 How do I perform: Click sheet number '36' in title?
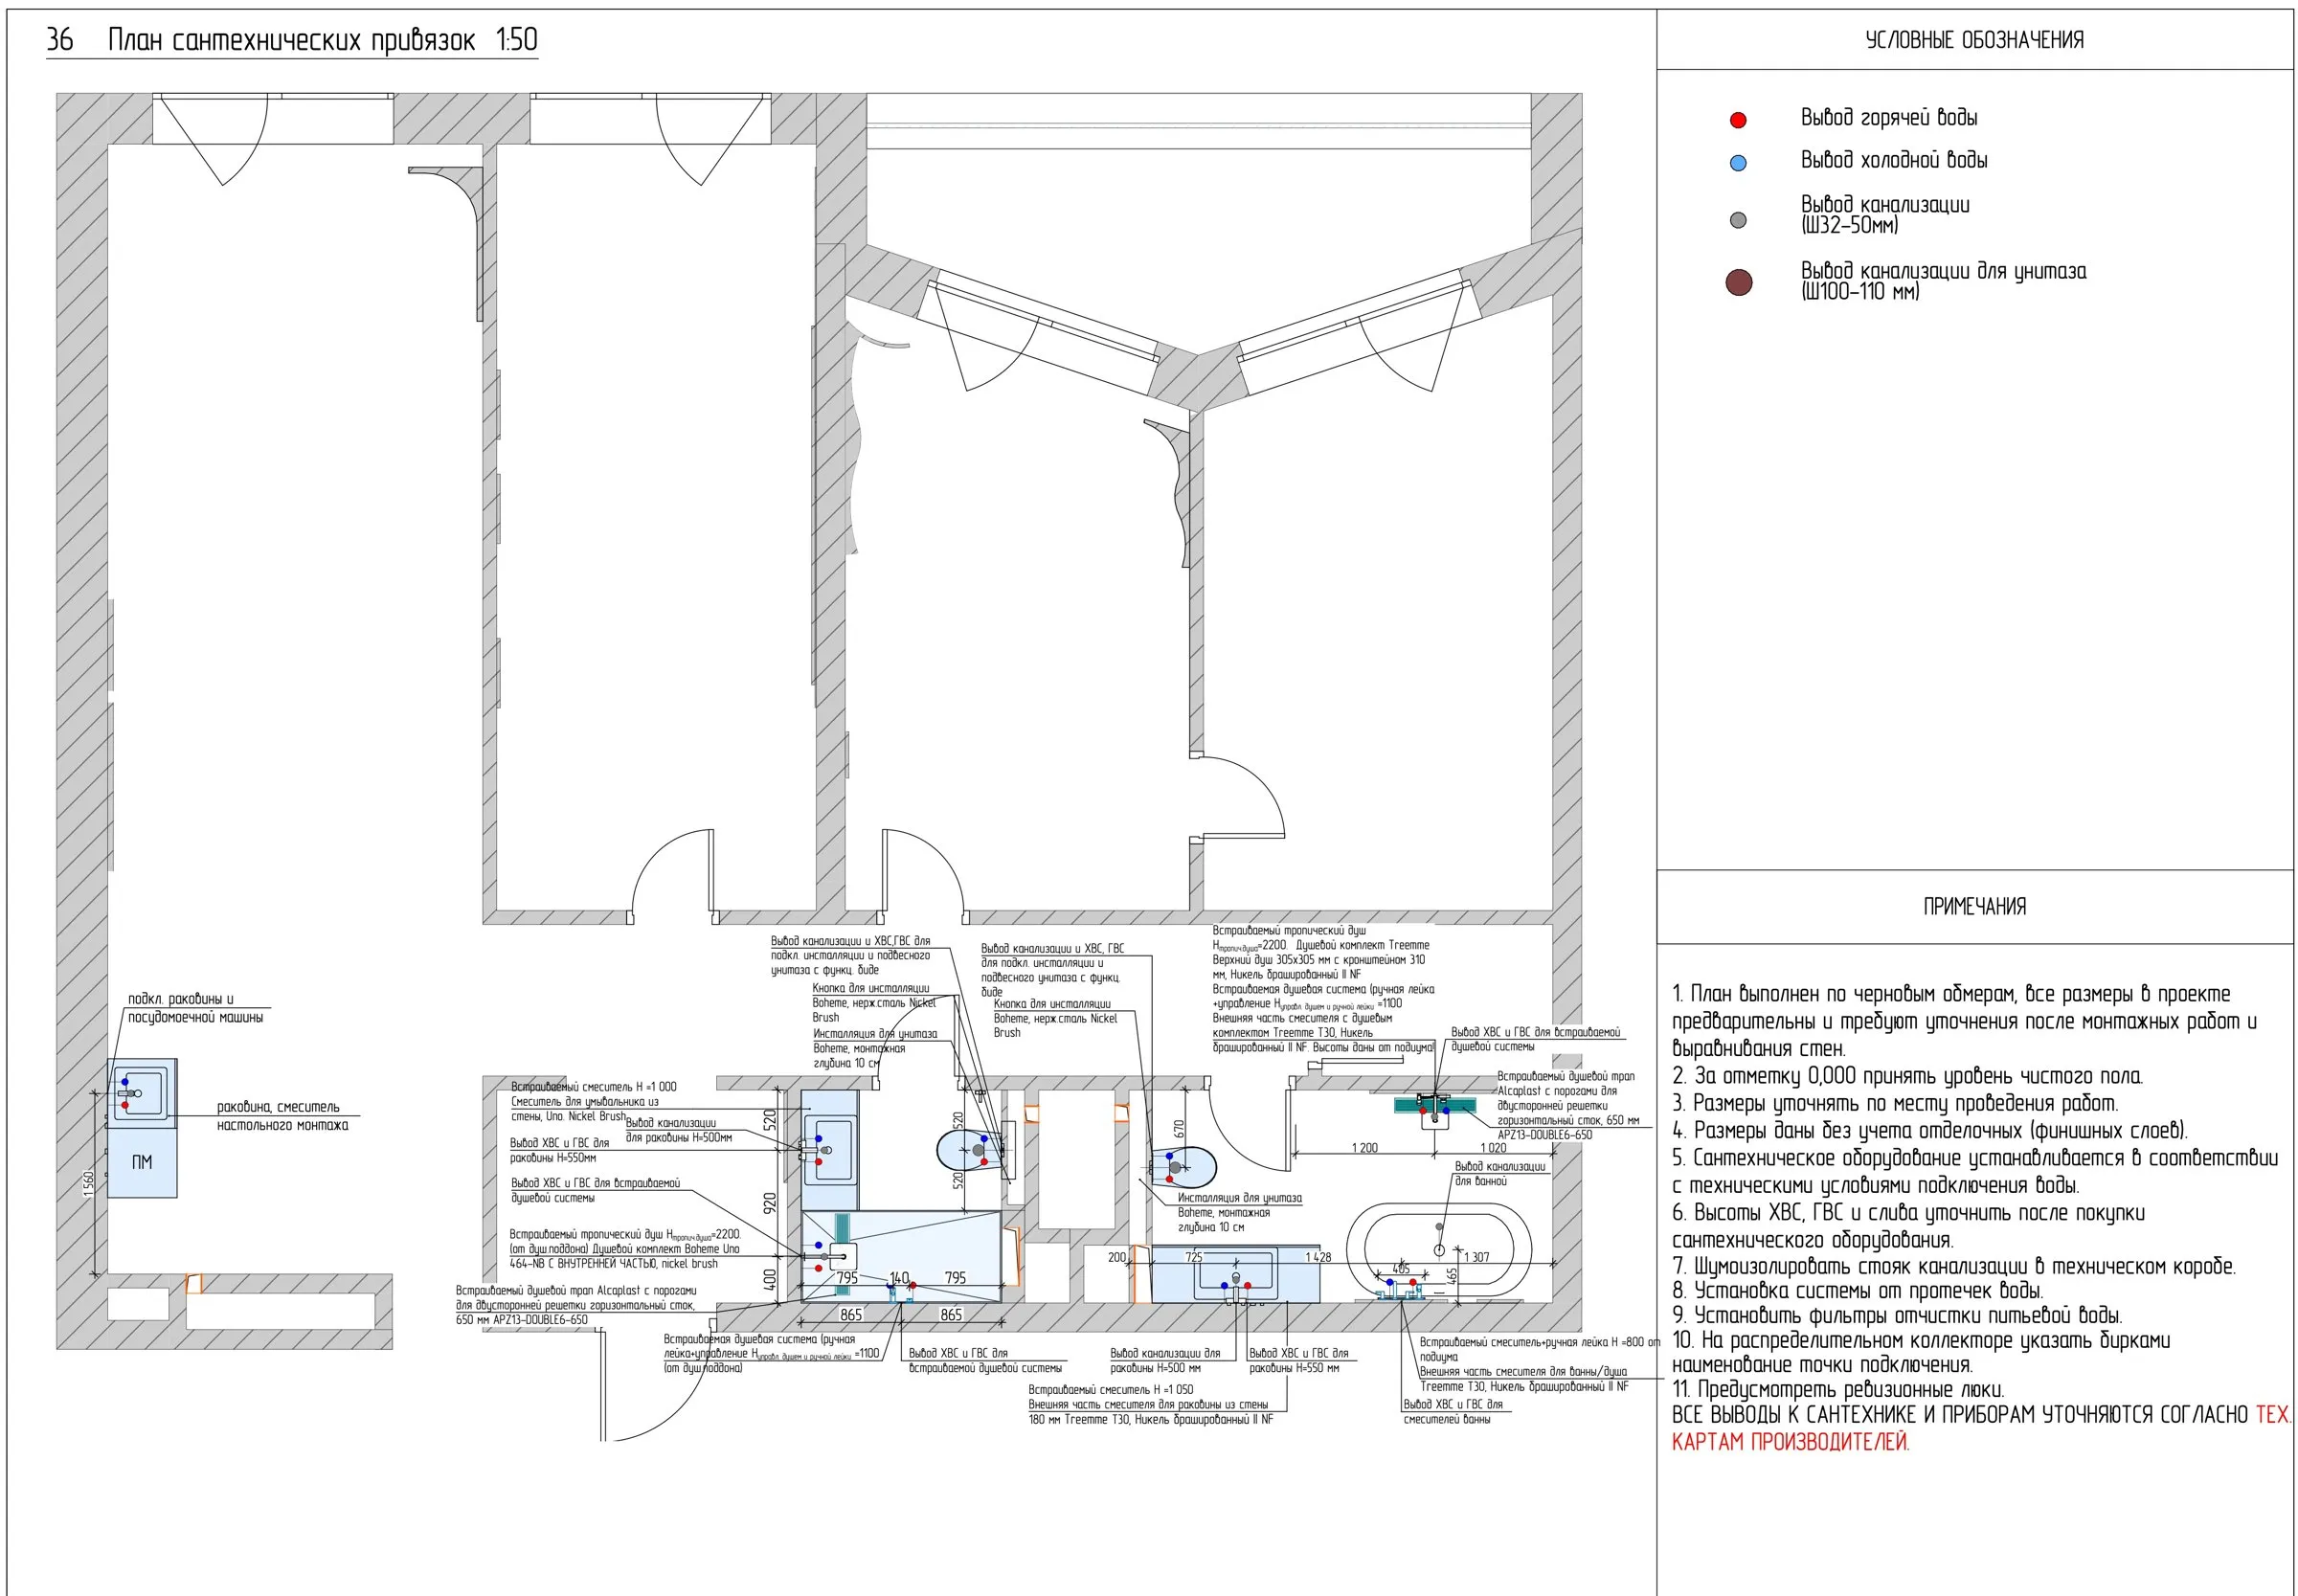pyautogui.click(x=60, y=40)
